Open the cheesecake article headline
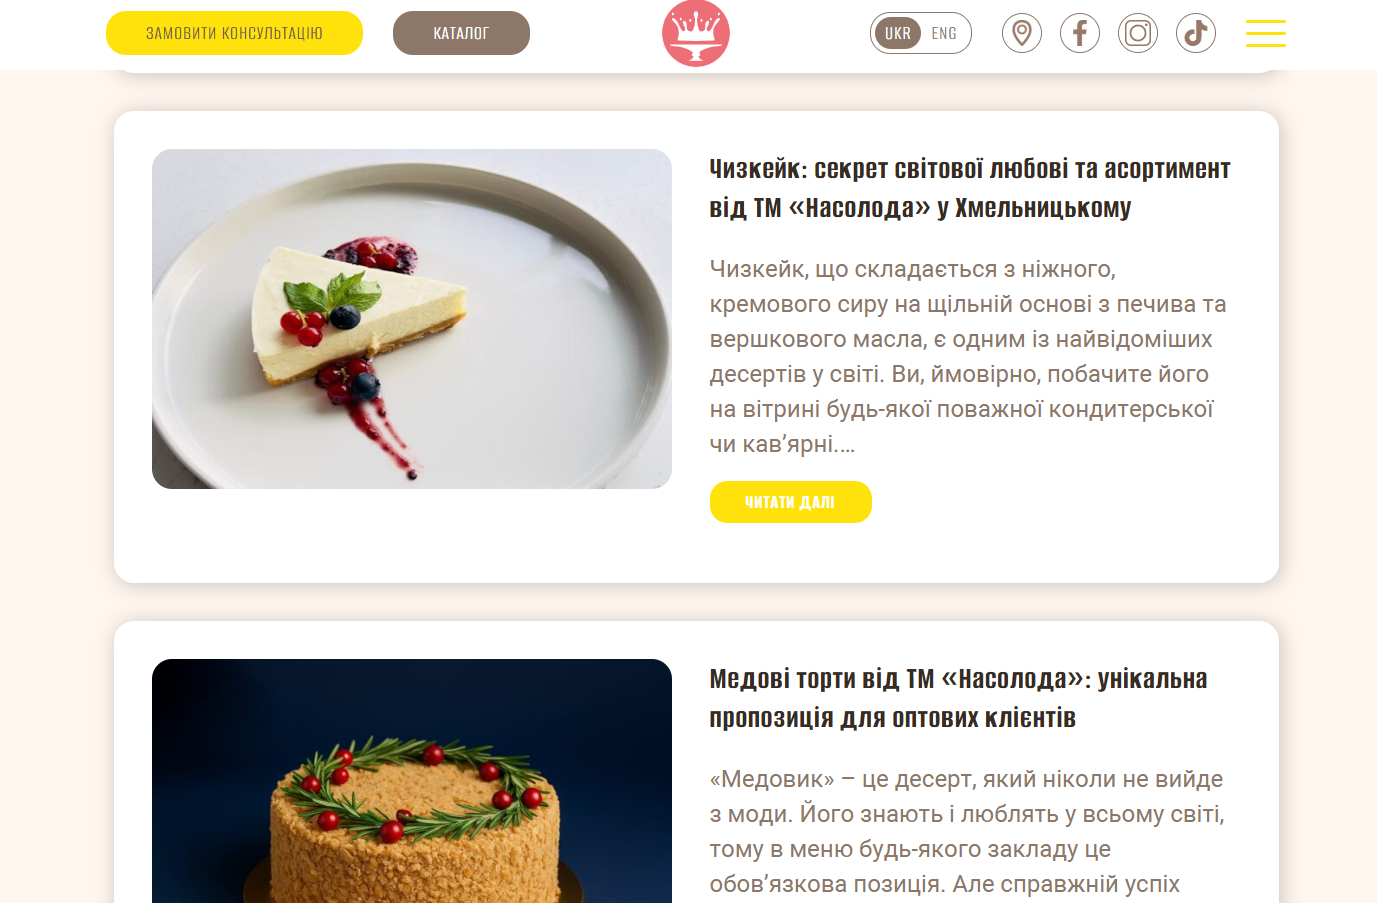The width and height of the screenshot is (1377, 903). tap(969, 188)
